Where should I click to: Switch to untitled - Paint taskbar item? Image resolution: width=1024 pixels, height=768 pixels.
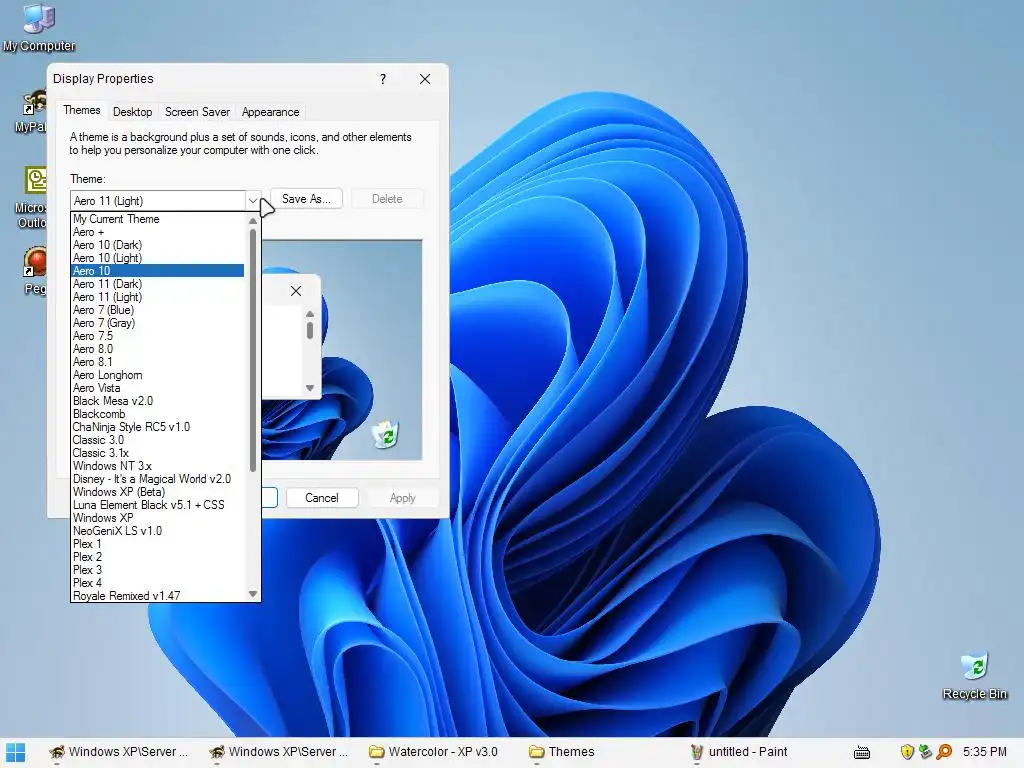coord(739,752)
